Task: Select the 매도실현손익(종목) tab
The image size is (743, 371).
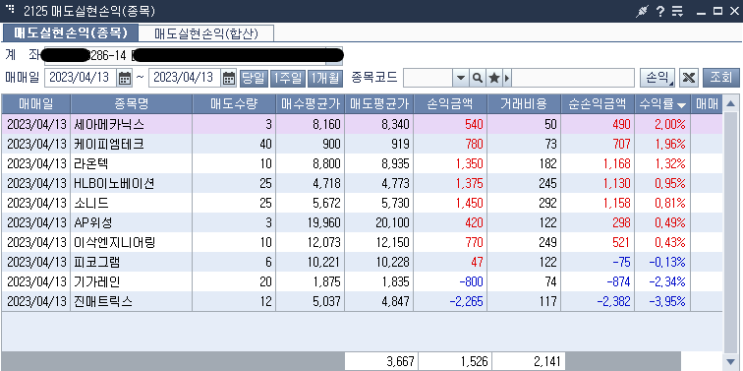Action: 71,33
